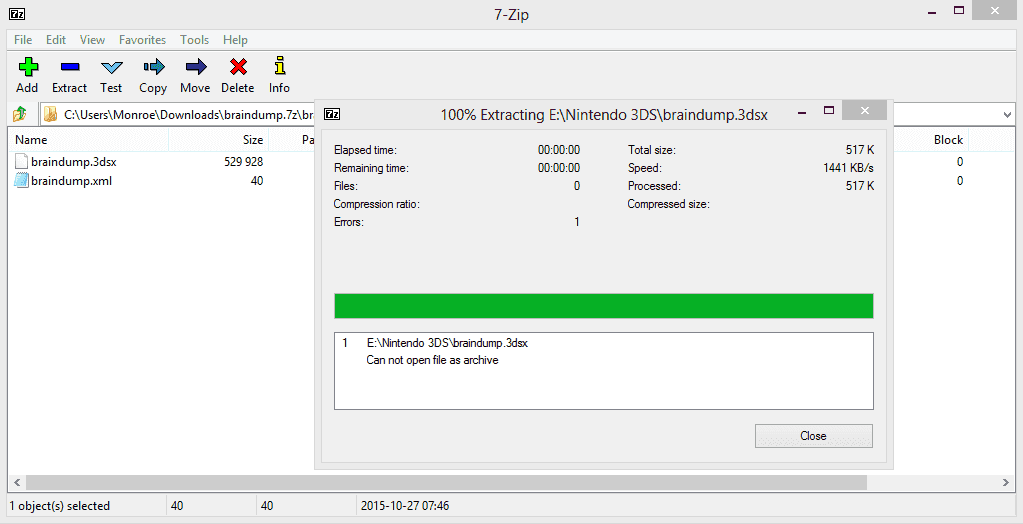Sort by the Size column header
Viewport: 1023px width, 524px height.
pos(253,140)
